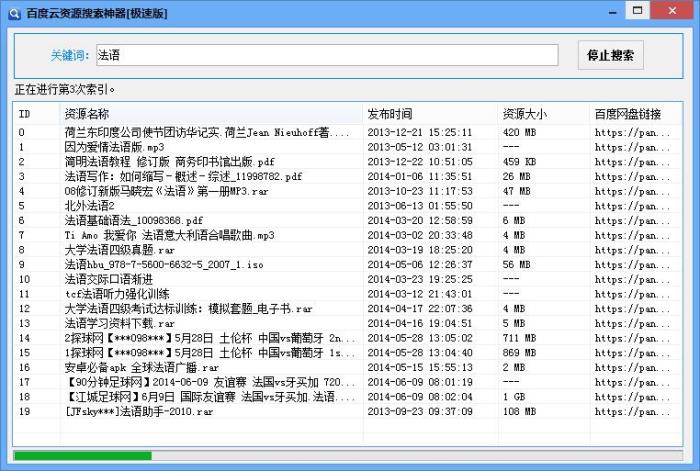Maximize the 百度云资源搜索神器 window
The image size is (700, 471).
pyautogui.click(x=638, y=10)
